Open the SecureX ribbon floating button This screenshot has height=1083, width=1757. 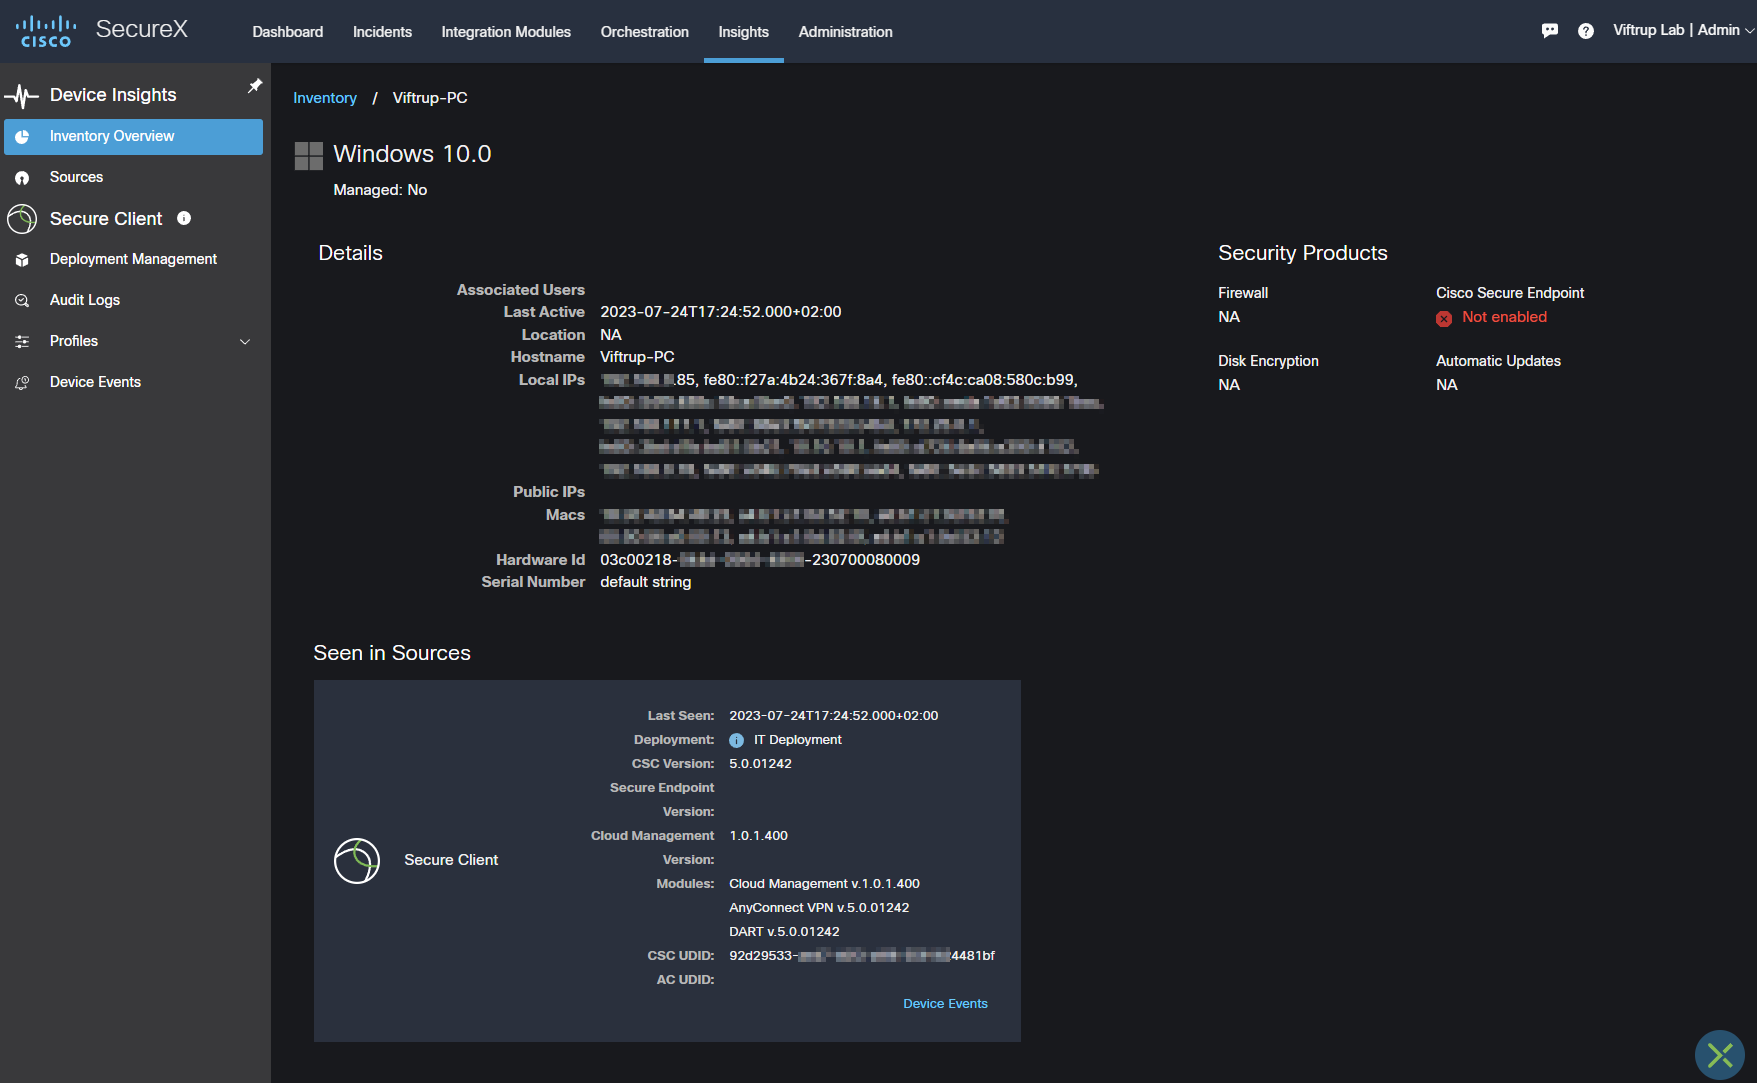(1719, 1054)
